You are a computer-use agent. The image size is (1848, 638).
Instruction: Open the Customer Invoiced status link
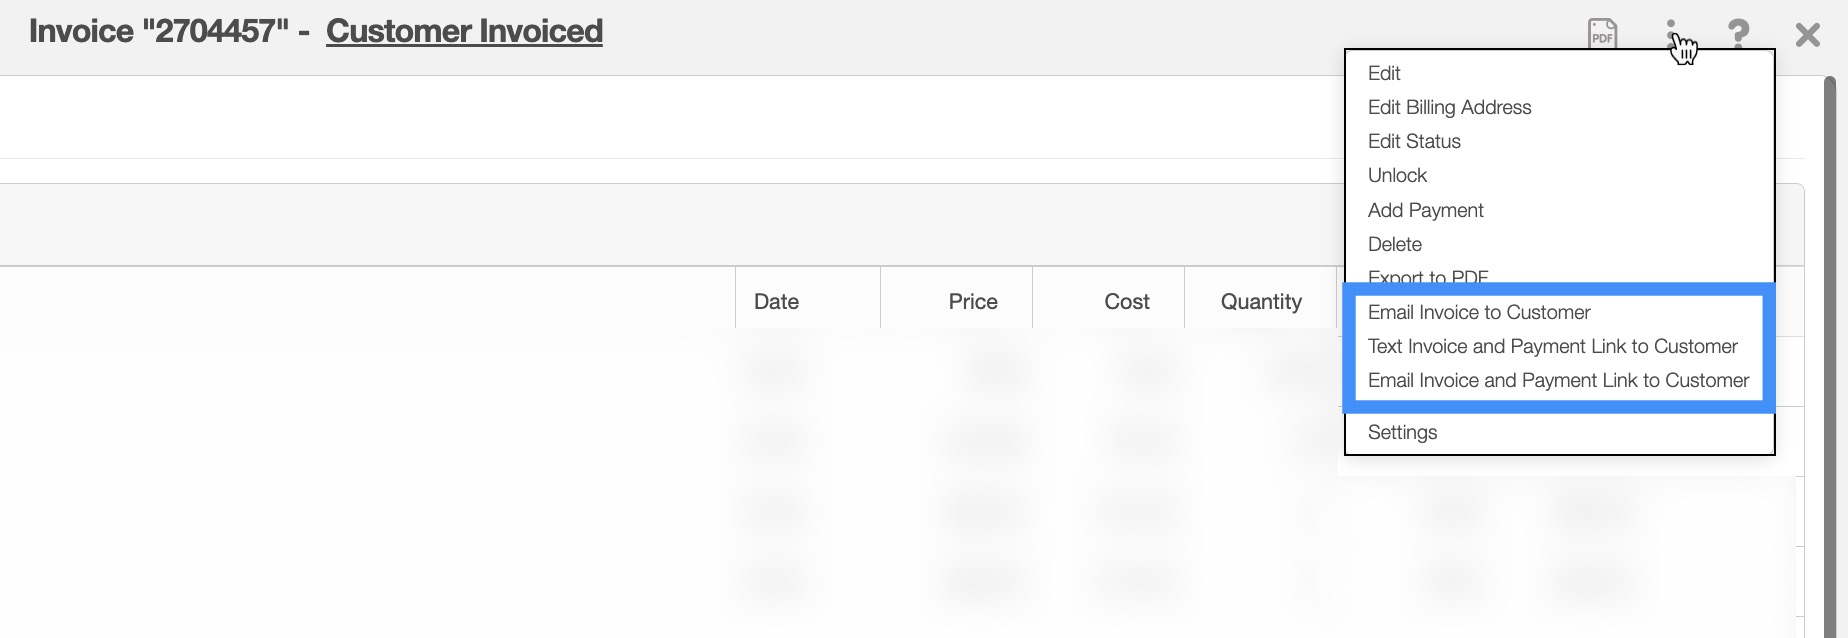[x=464, y=31]
